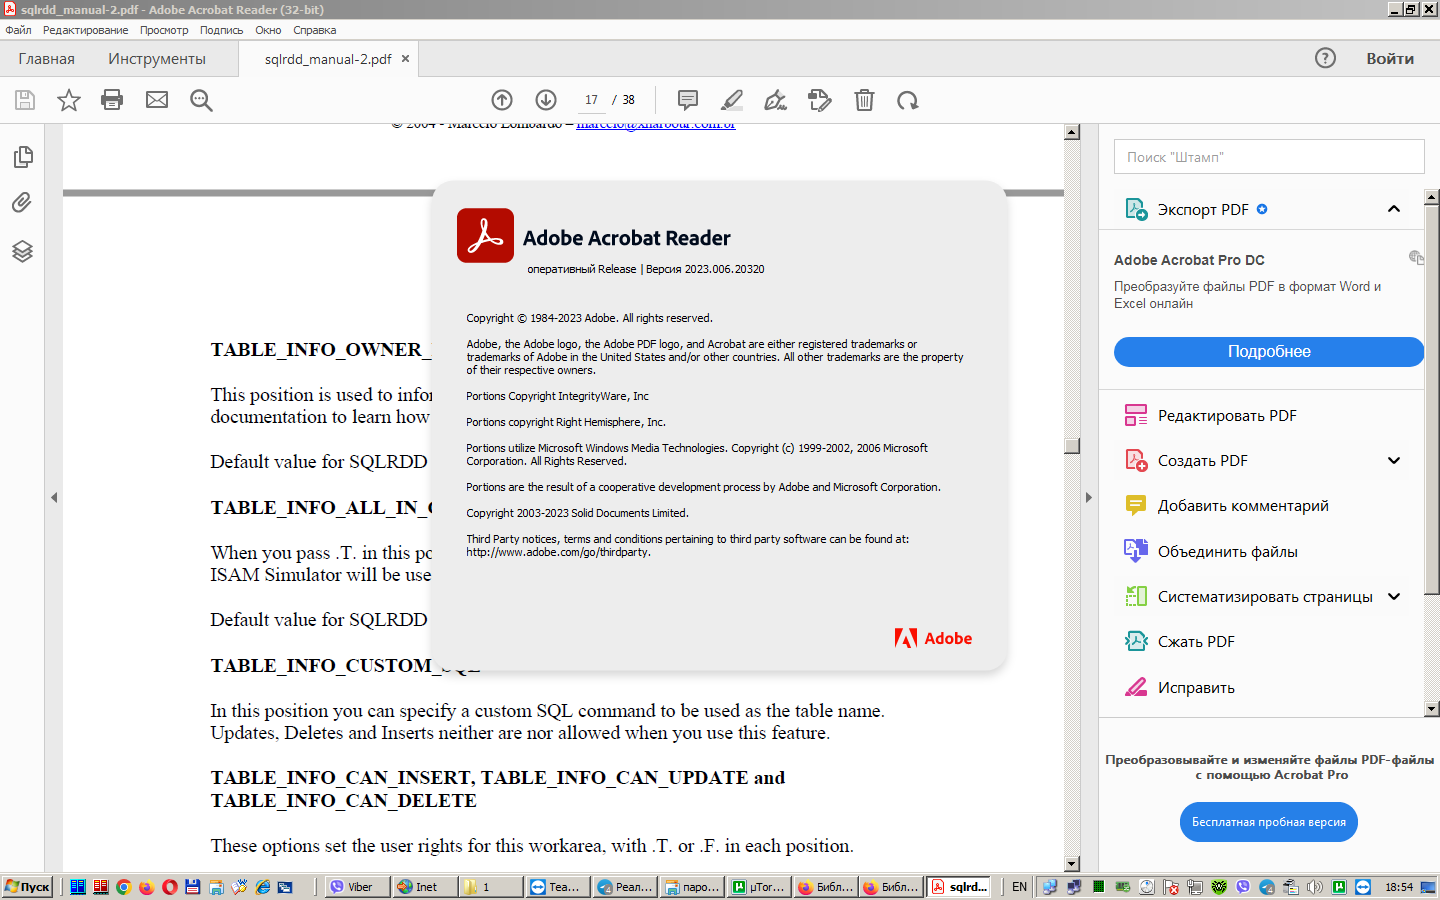Image resolution: width=1440 pixels, height=900 pixels.
Task: Open help question mark icon
Action: (1325, 58)
